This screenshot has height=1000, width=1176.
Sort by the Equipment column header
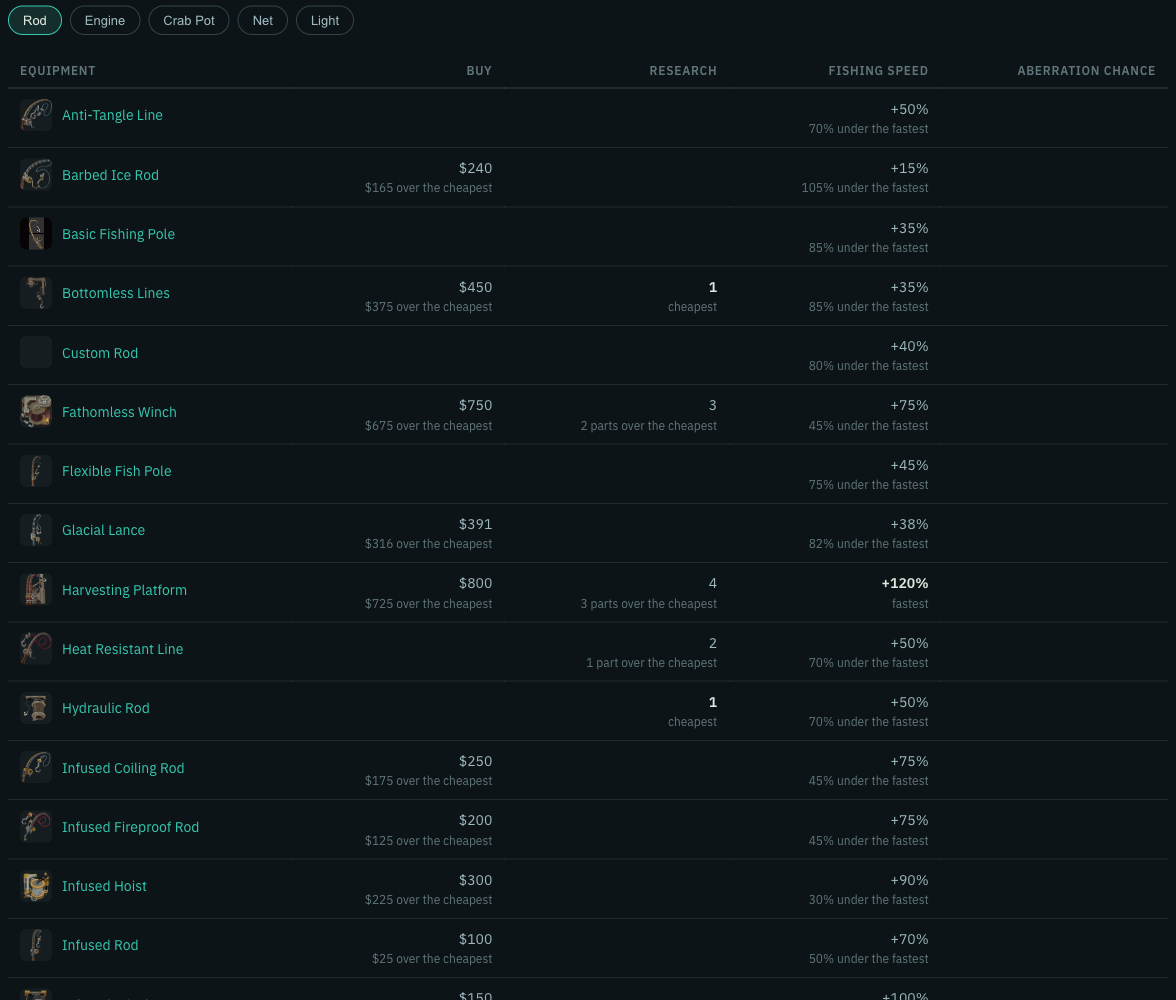point(58,71)
